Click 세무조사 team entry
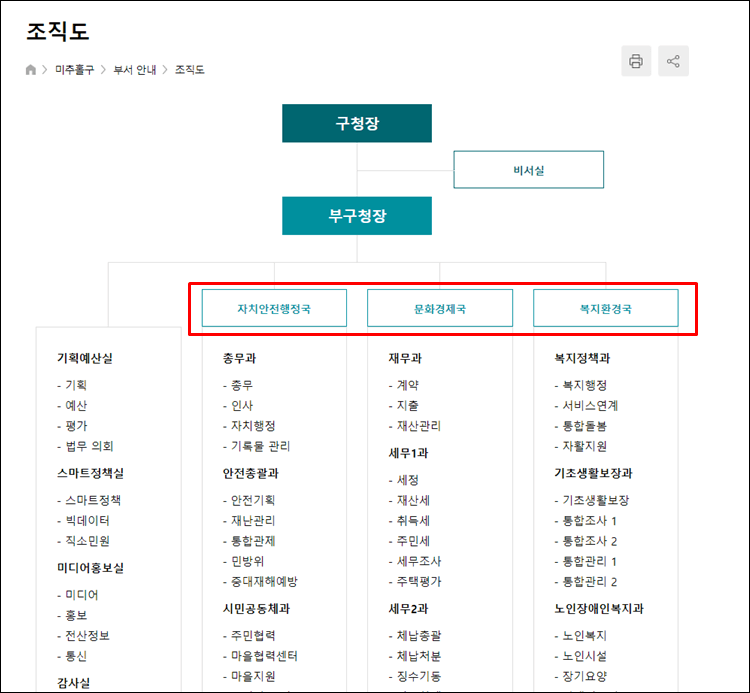 (419, 561)
